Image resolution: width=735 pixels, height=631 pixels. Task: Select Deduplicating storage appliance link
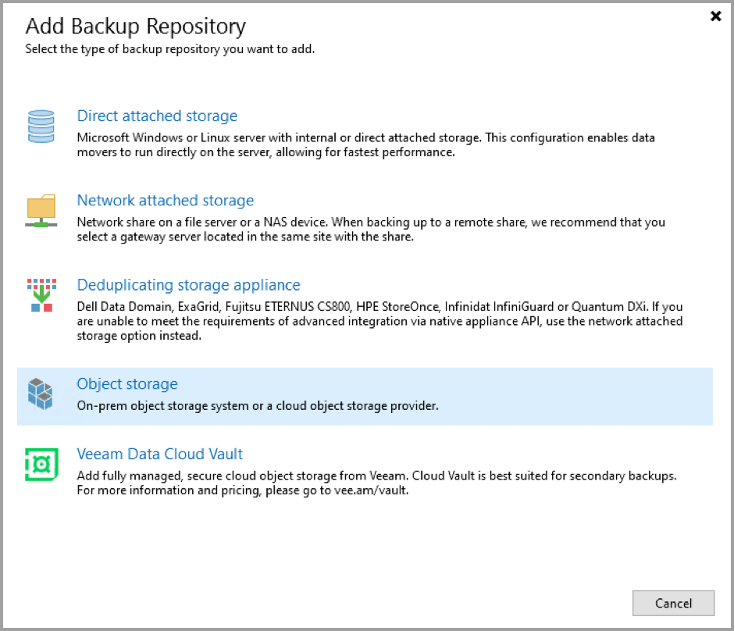click(188, 285)
